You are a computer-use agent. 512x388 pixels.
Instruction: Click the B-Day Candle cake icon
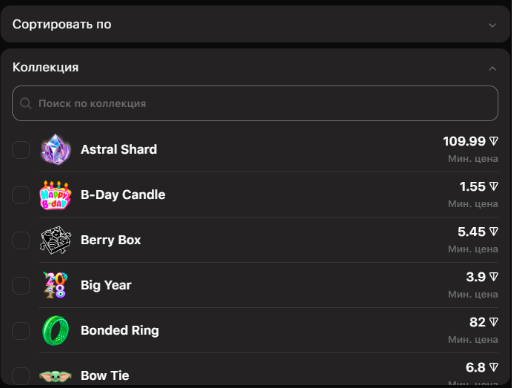click(55, 195)
